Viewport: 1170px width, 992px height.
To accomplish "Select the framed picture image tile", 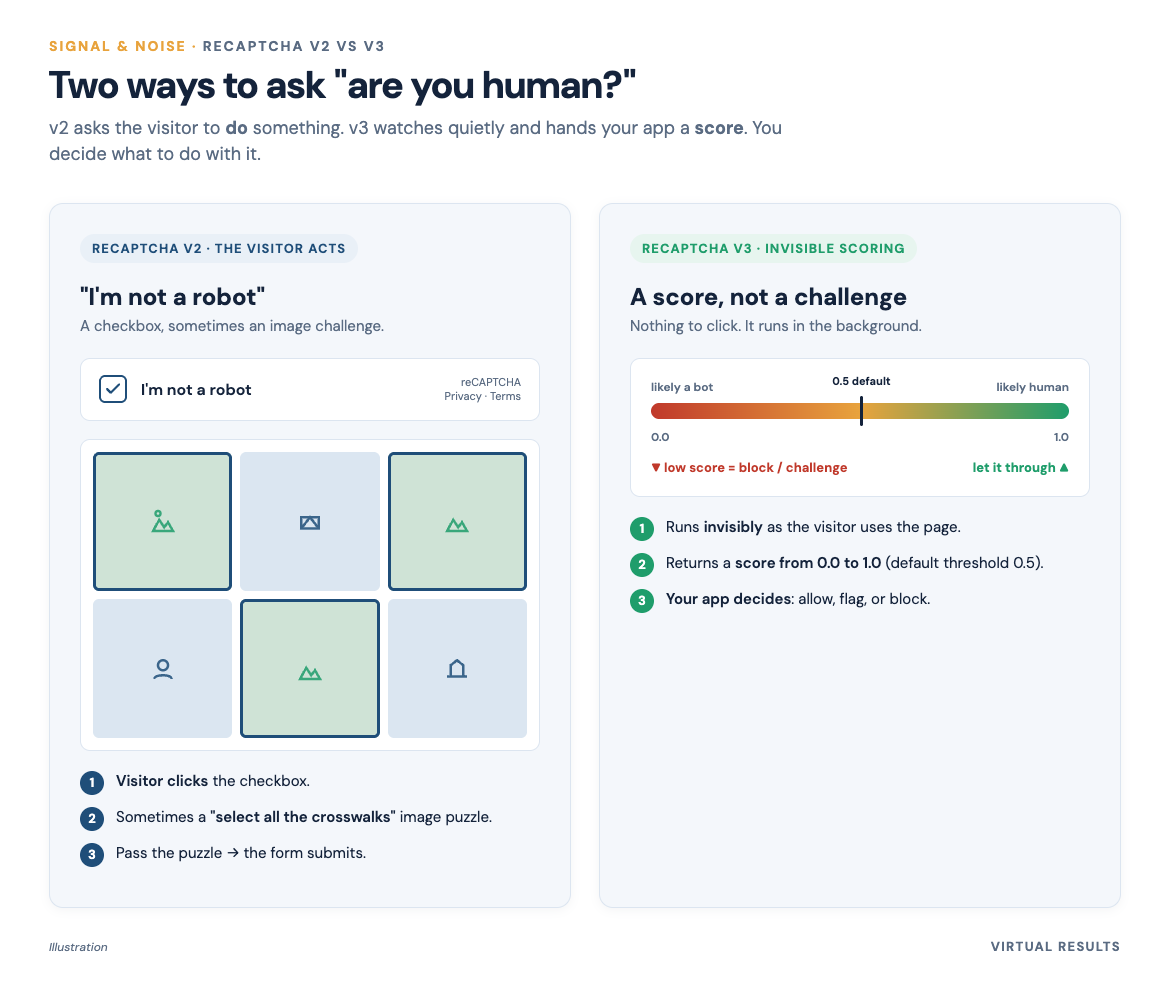I will point(310,521).
